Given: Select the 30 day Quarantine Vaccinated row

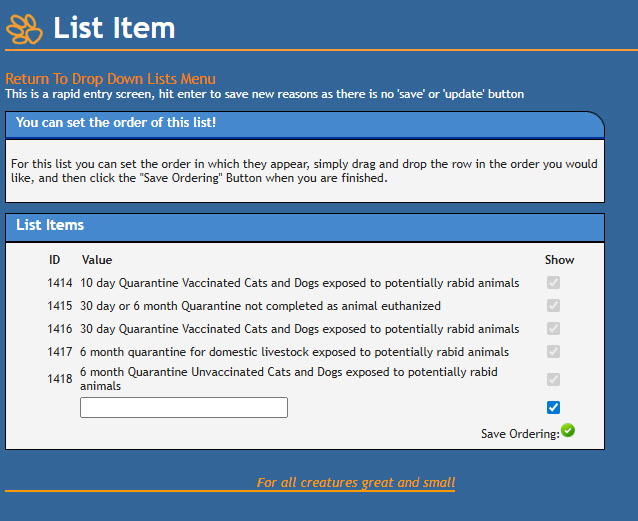Looking at the screenshot, I should (x=299, y=329).
